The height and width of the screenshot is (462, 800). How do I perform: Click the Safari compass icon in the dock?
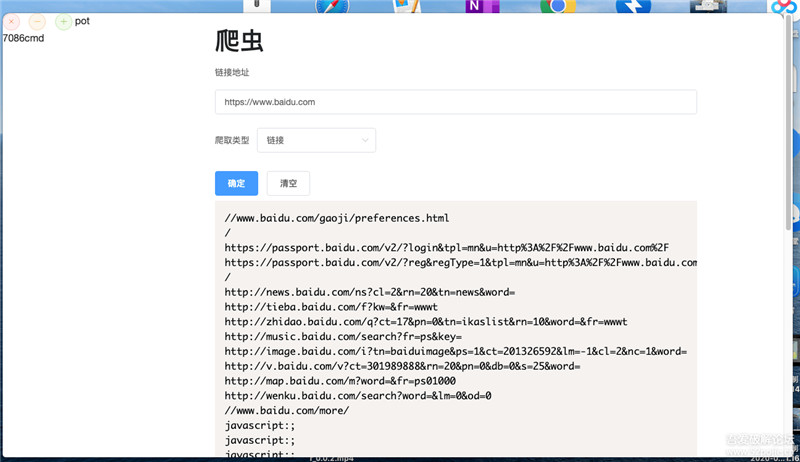(332, 6)
